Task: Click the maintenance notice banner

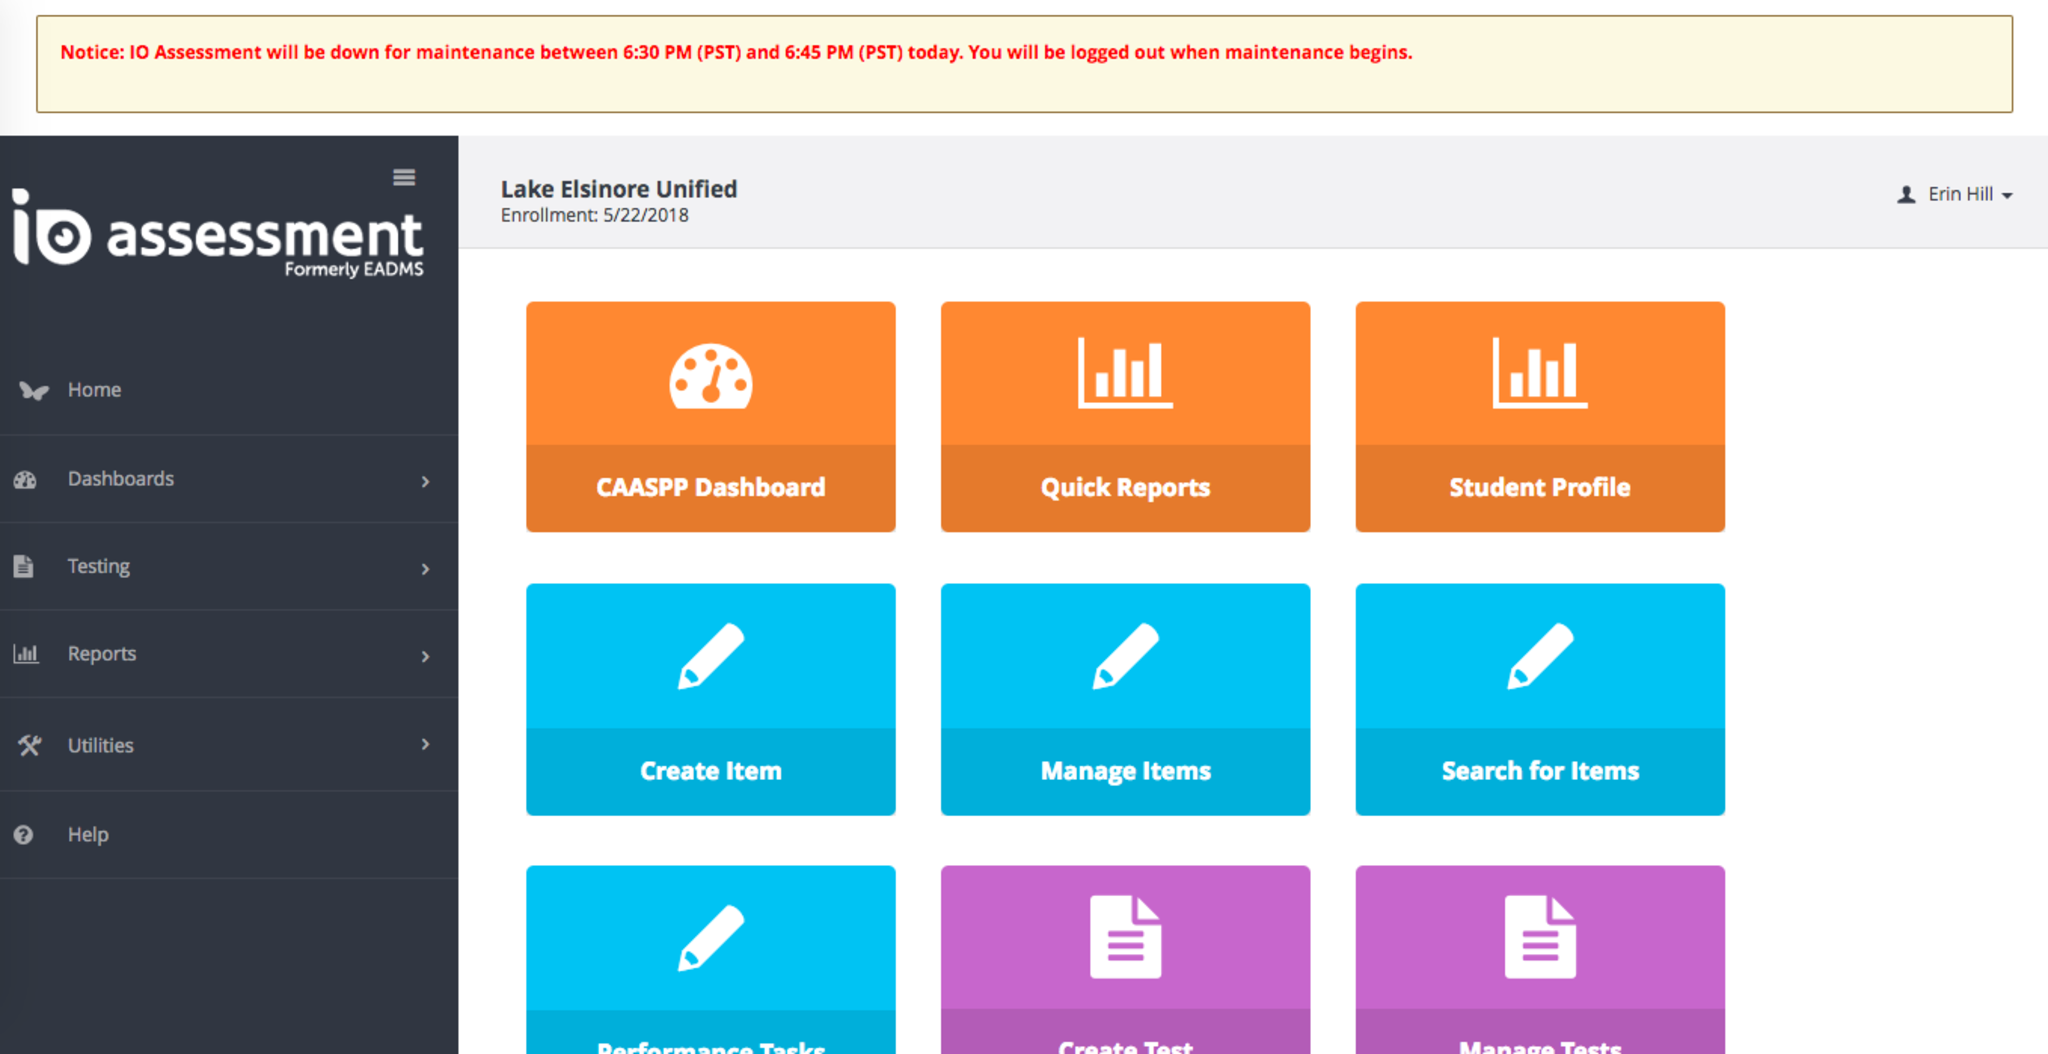Action: click(x=1024, y=63)
